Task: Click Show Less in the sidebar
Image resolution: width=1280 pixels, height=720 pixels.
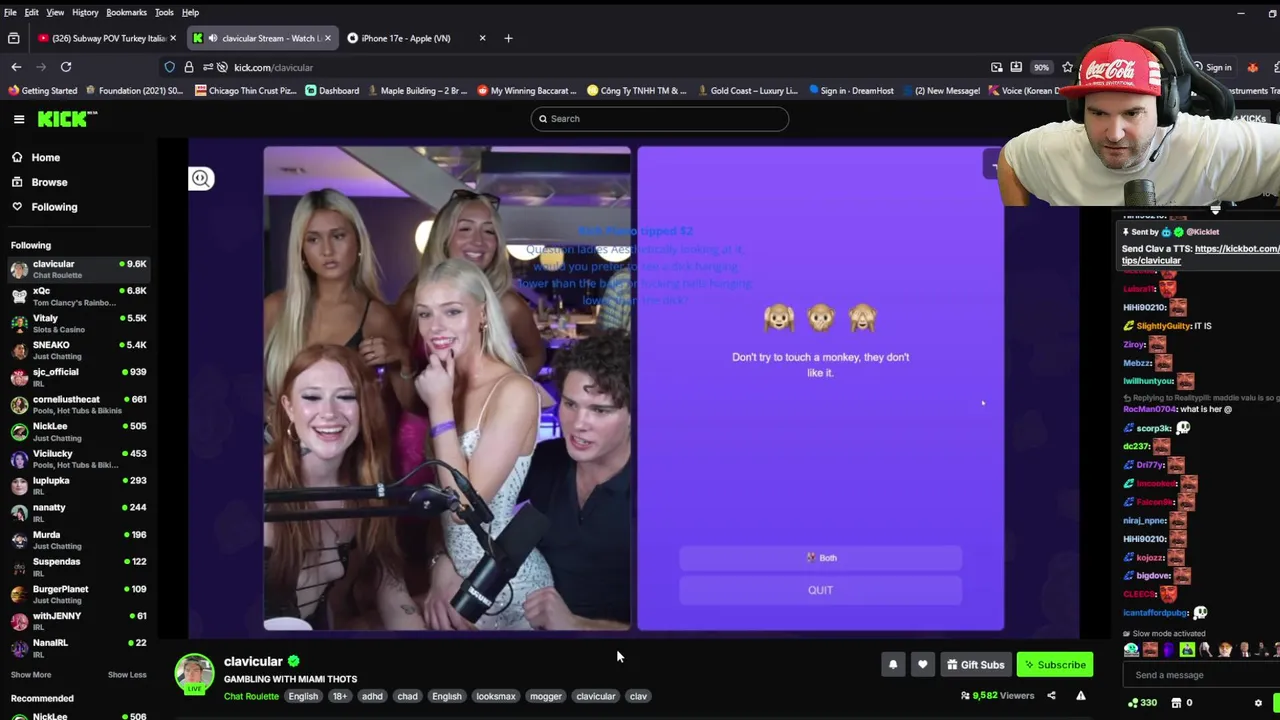Action: [x=127, y=675]
